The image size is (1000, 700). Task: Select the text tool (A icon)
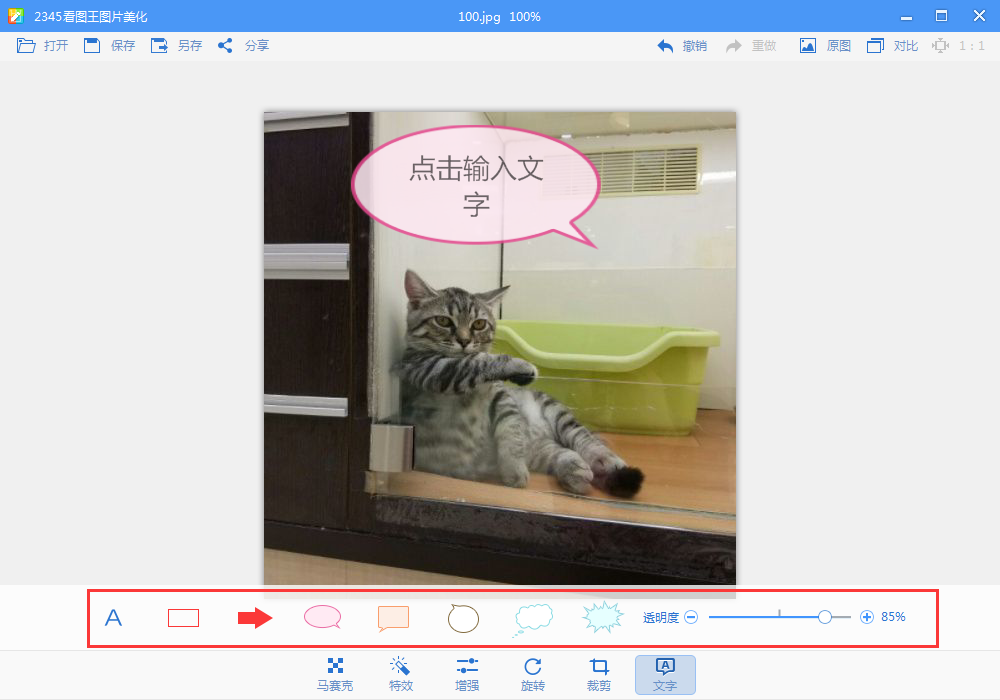click(113, 617)
